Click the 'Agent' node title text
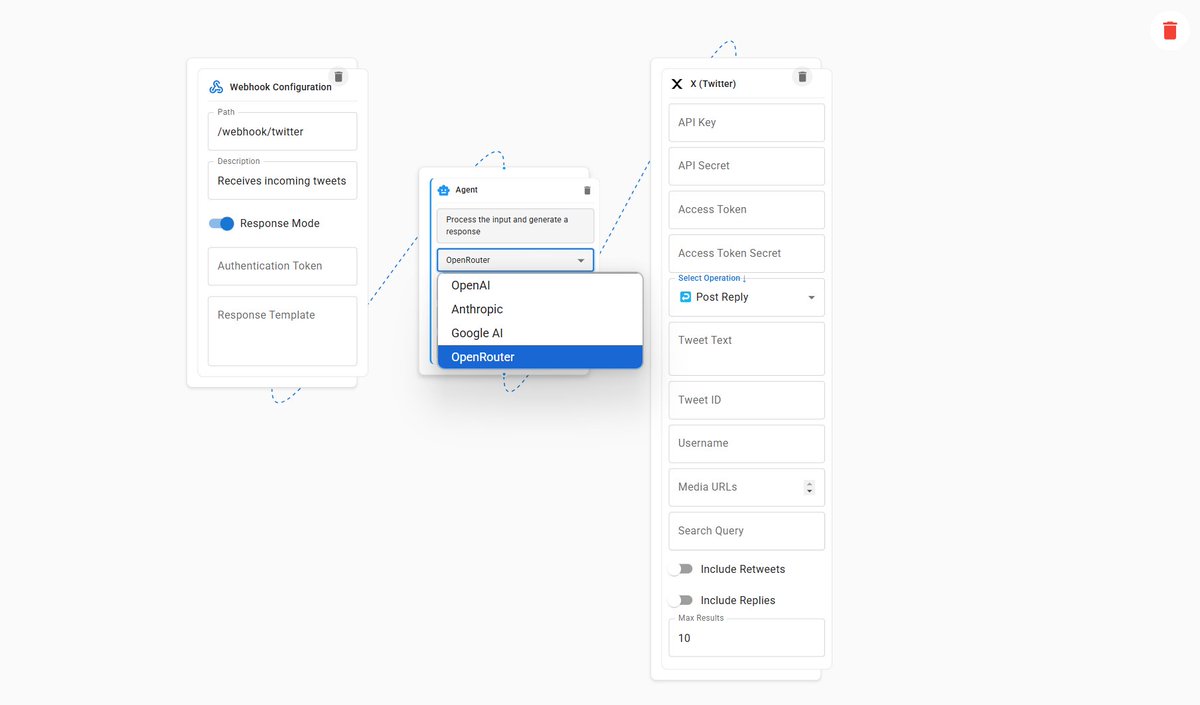This screenshot has width=1200, height=705. [467, 190]
